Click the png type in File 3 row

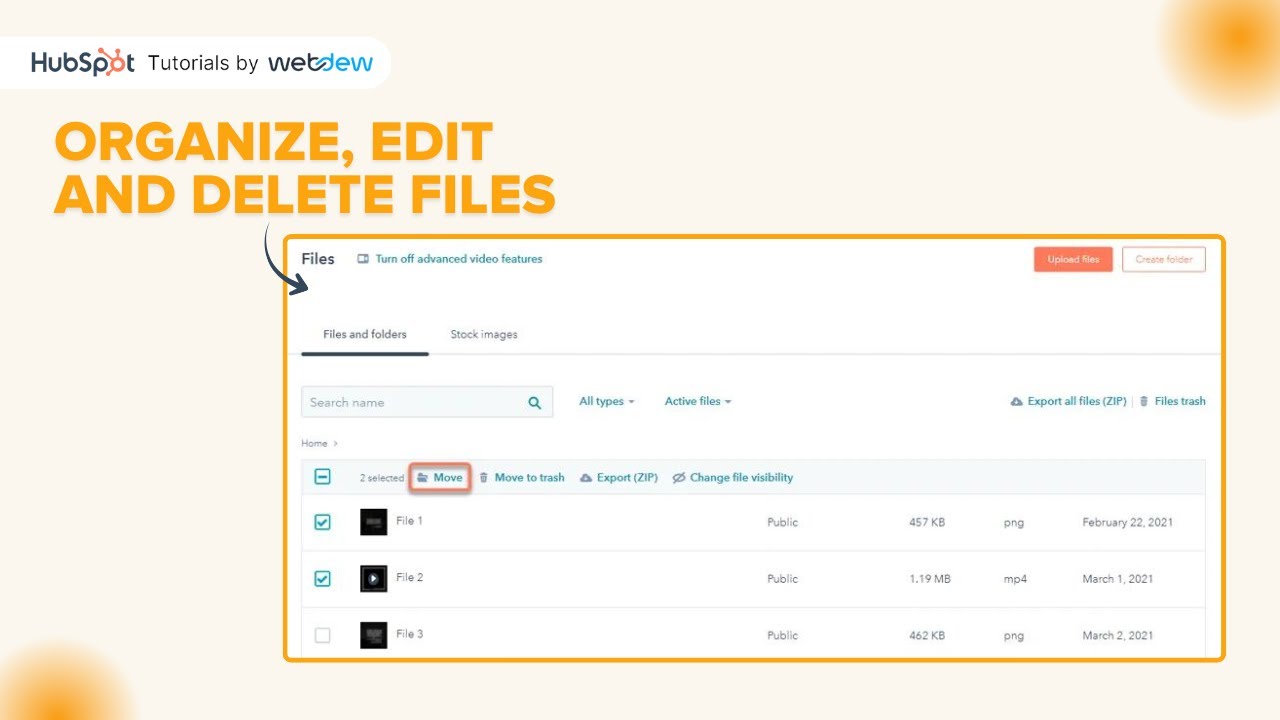[x=1014, y=636]
